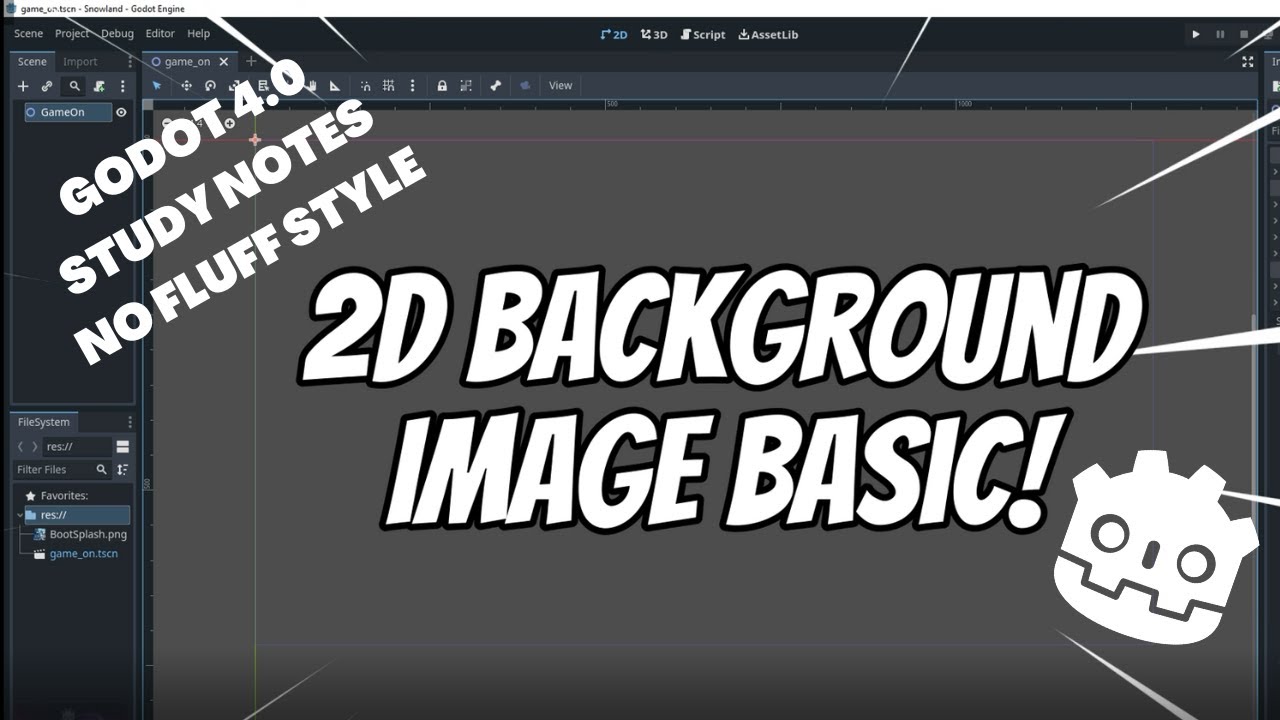
Task: Open the Debug menu
Action: [117, 33]
